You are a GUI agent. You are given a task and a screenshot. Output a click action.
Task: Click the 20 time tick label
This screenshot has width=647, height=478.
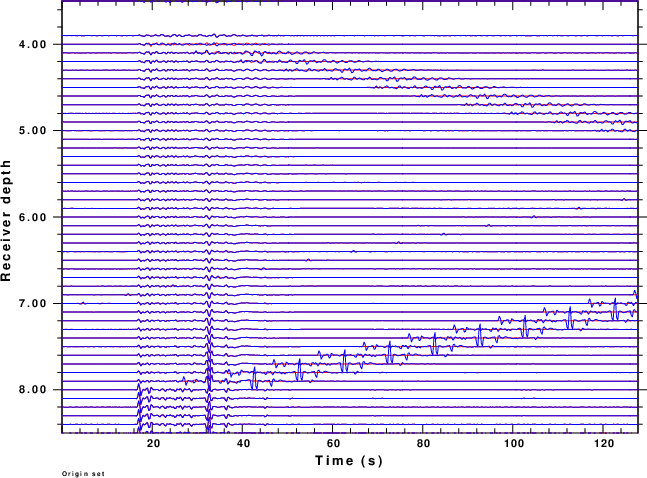click(x=153, y=444)
